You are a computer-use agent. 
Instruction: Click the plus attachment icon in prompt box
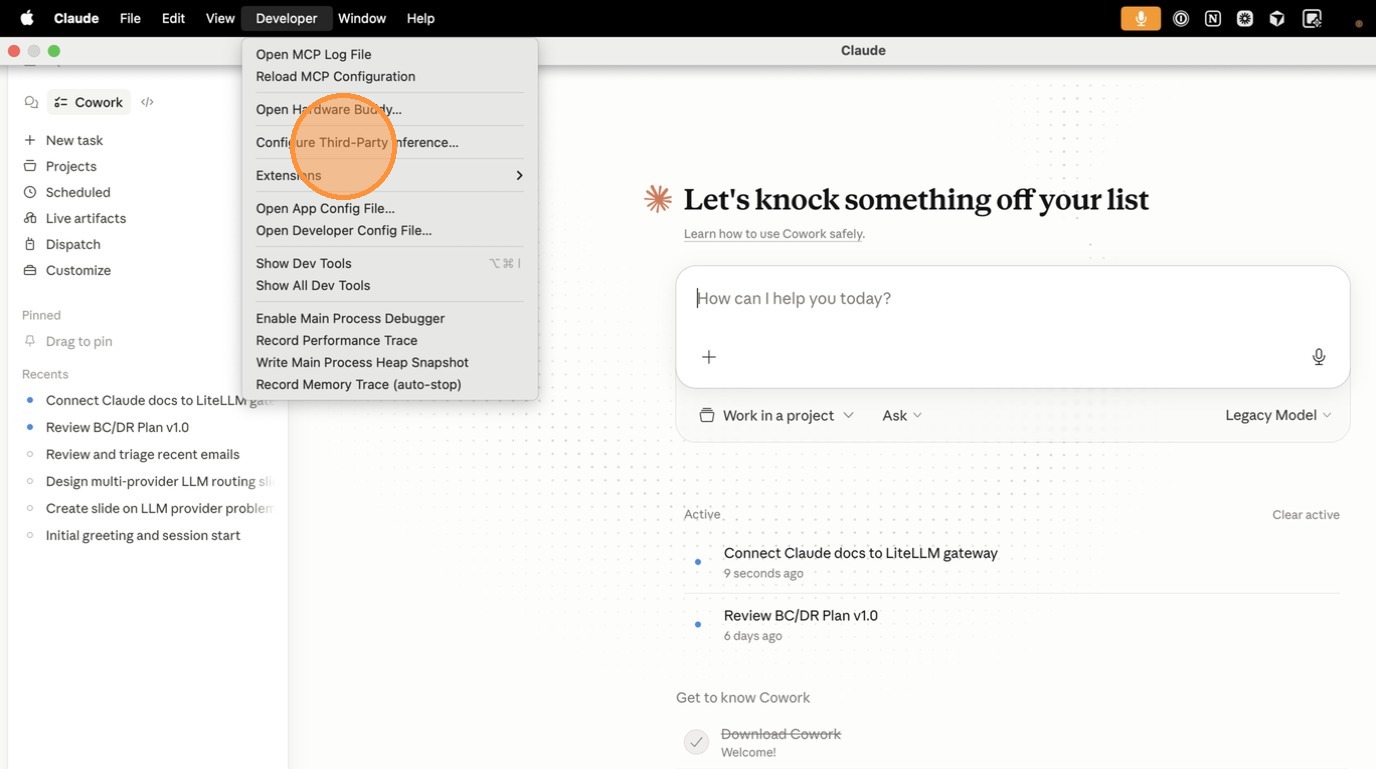tap(708, 357)
